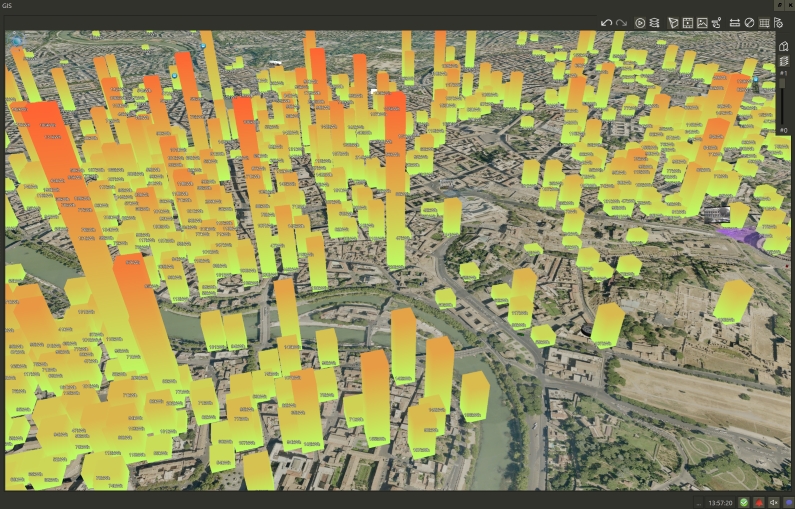The height and width of the screenshot is (509, 795).
Task: Toggle the crossed-circle disable icon
Action: pyautogui.click(x=749, y=23)
